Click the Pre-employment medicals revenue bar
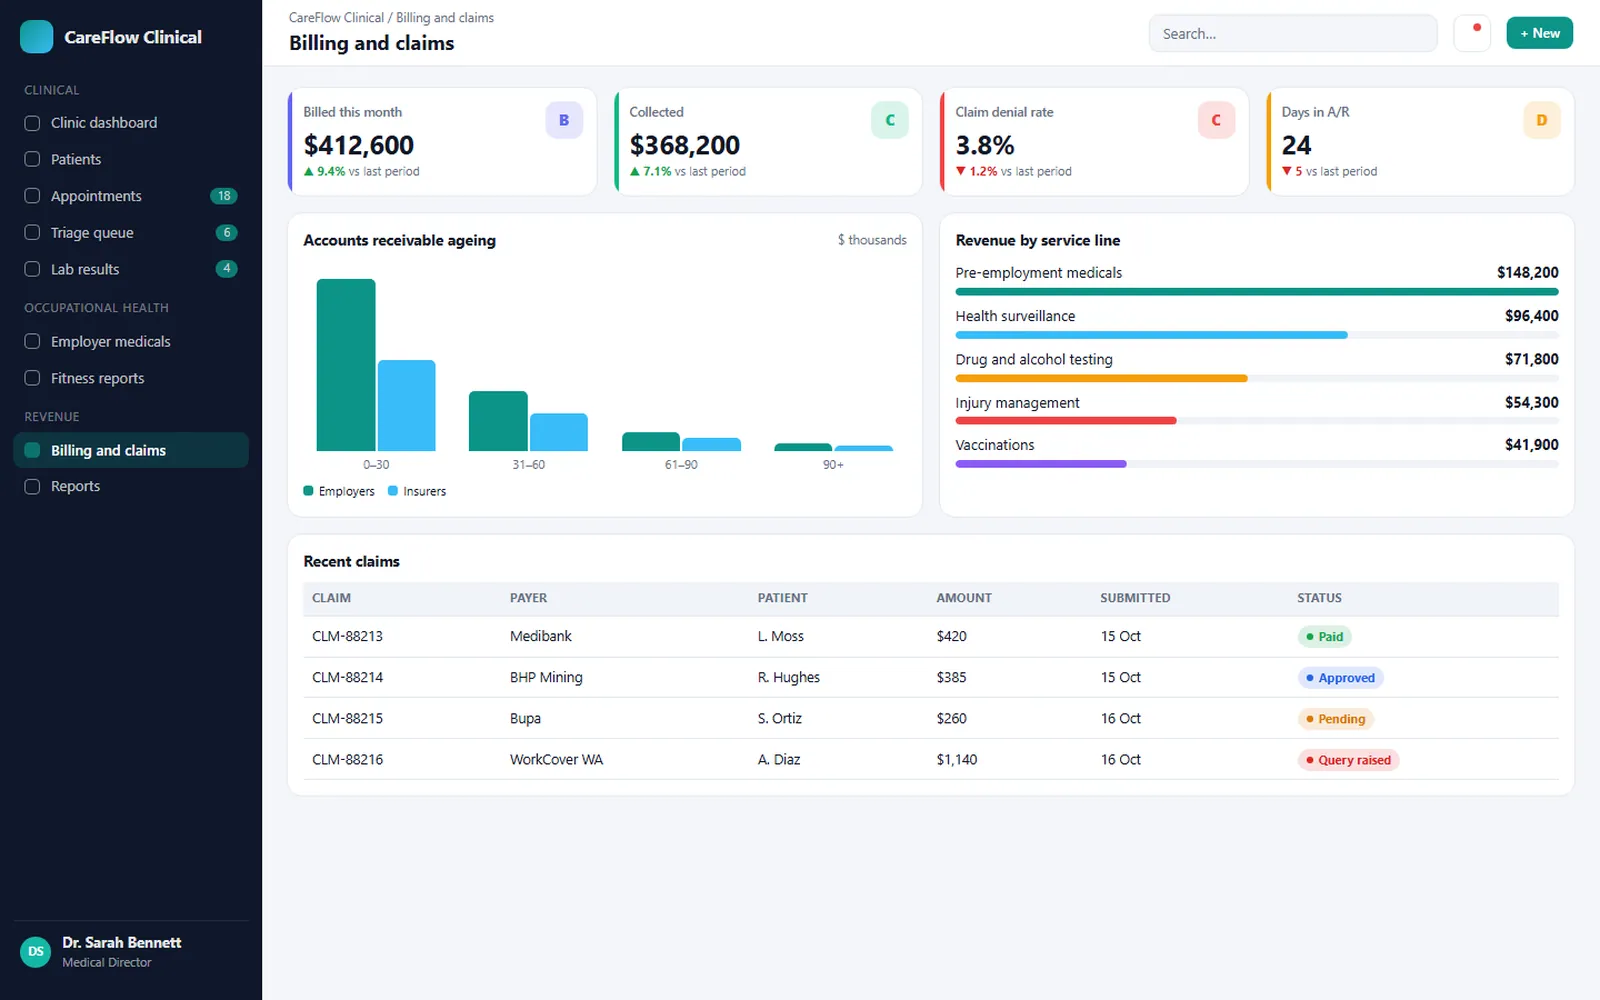Screen dimensions: 1600x1000 click(1257, 292)
